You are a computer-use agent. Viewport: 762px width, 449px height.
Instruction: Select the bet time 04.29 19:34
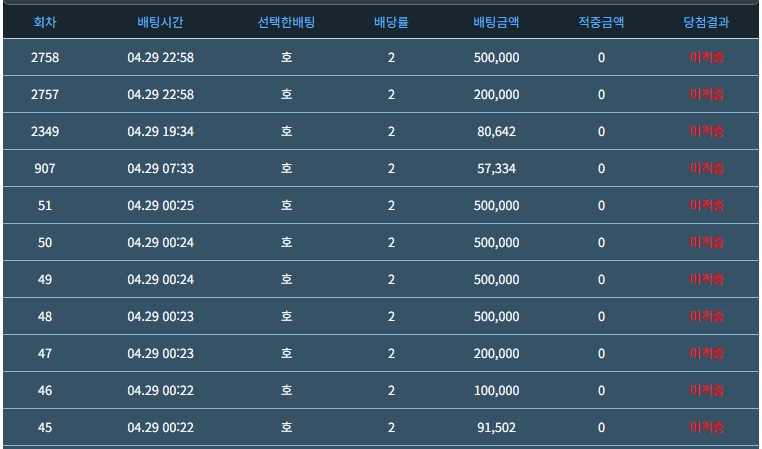(160, 132)
